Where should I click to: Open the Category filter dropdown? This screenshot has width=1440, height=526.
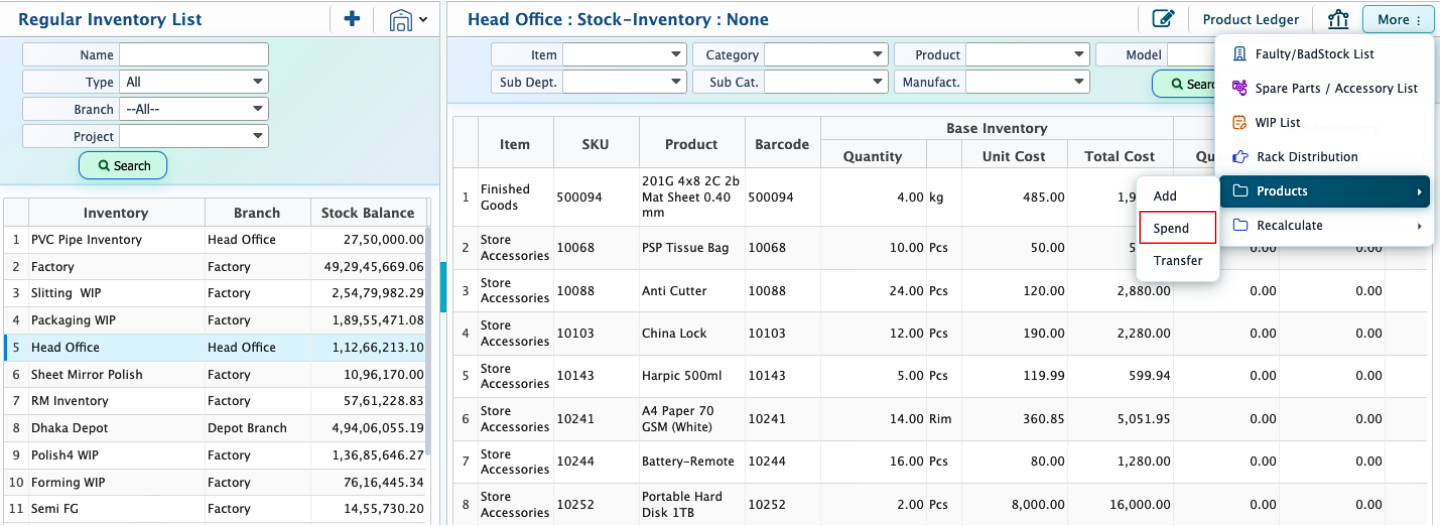click(x=826, y=55)
